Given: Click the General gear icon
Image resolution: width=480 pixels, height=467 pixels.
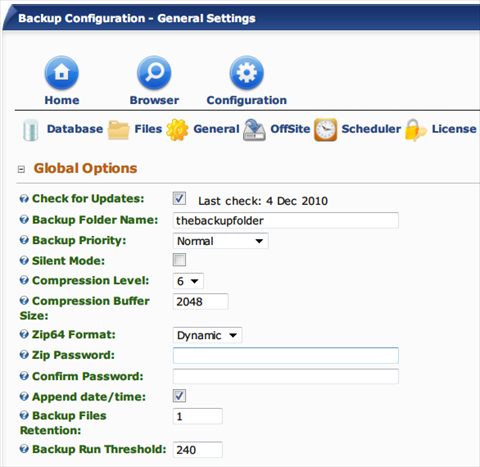Looking at the screenshot, I should coord(177,130).
